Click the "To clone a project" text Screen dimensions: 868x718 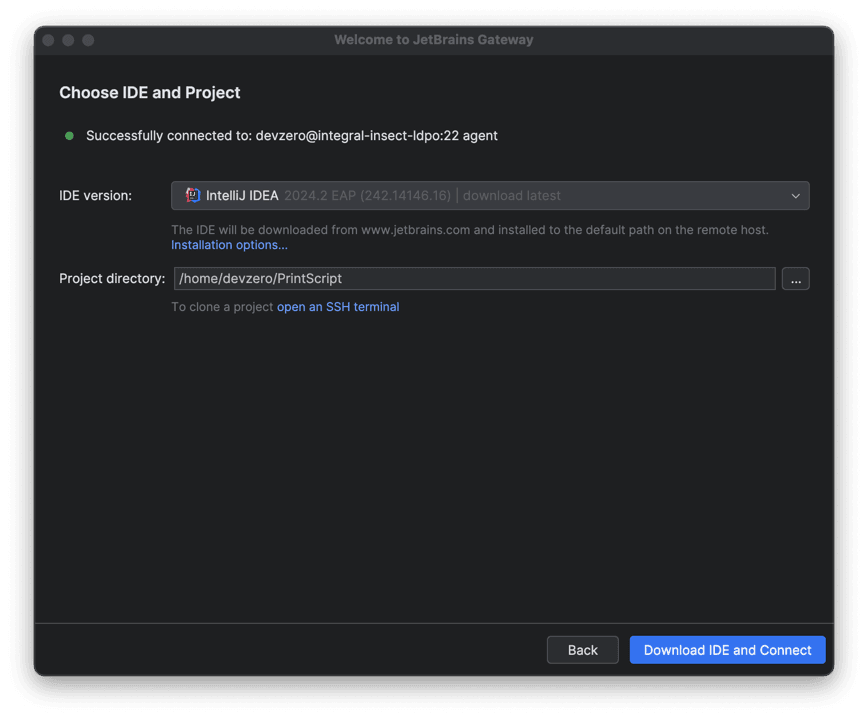click(x=222, y=307)
